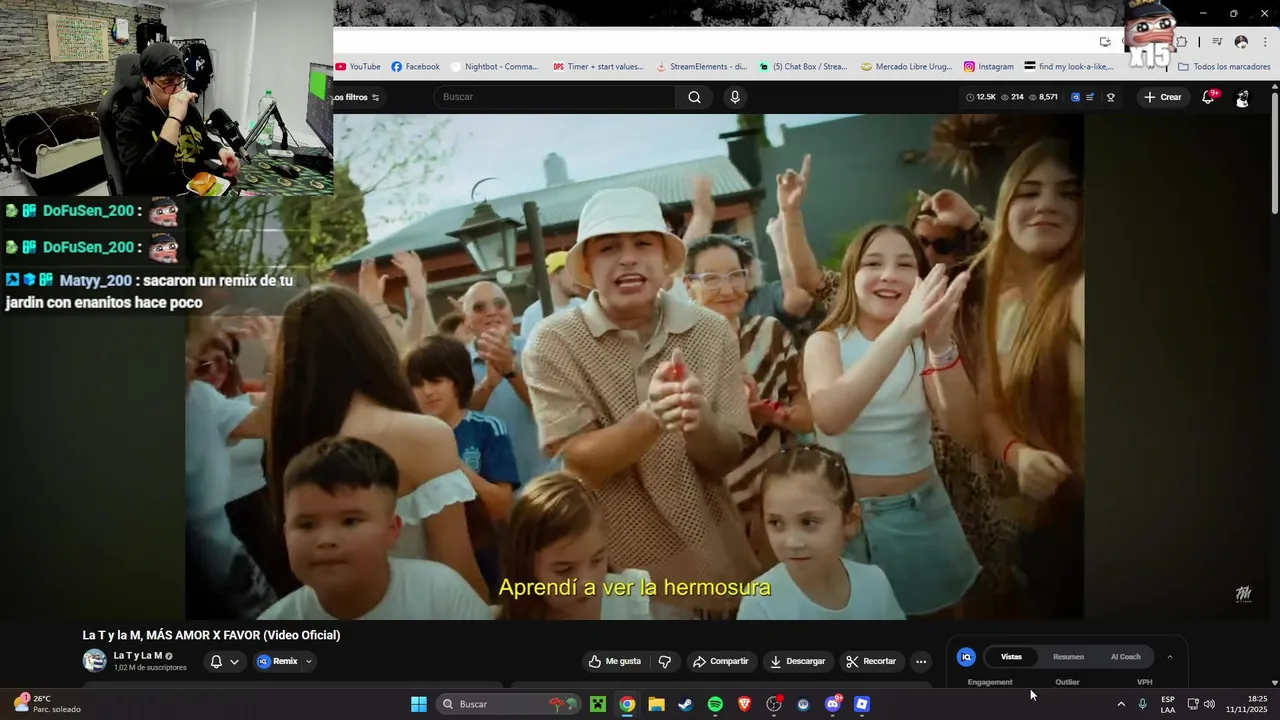The image size is (1280, 720).
Task: Open find my look-a-like bookmark
Action: point(1069,67)
